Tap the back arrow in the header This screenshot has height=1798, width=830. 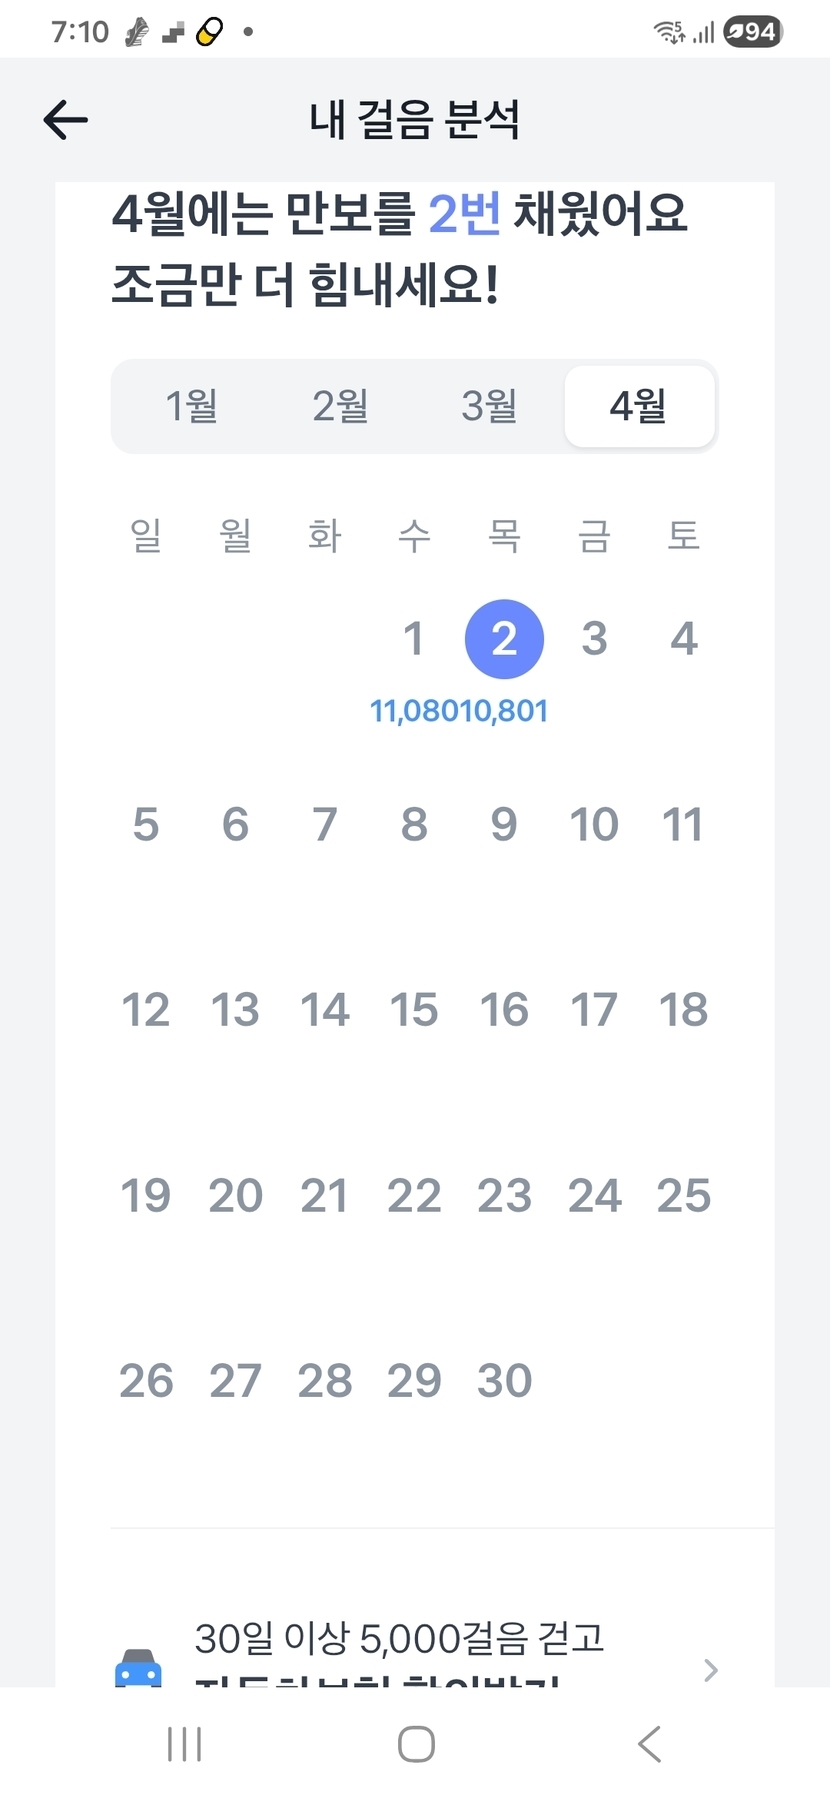66,120
